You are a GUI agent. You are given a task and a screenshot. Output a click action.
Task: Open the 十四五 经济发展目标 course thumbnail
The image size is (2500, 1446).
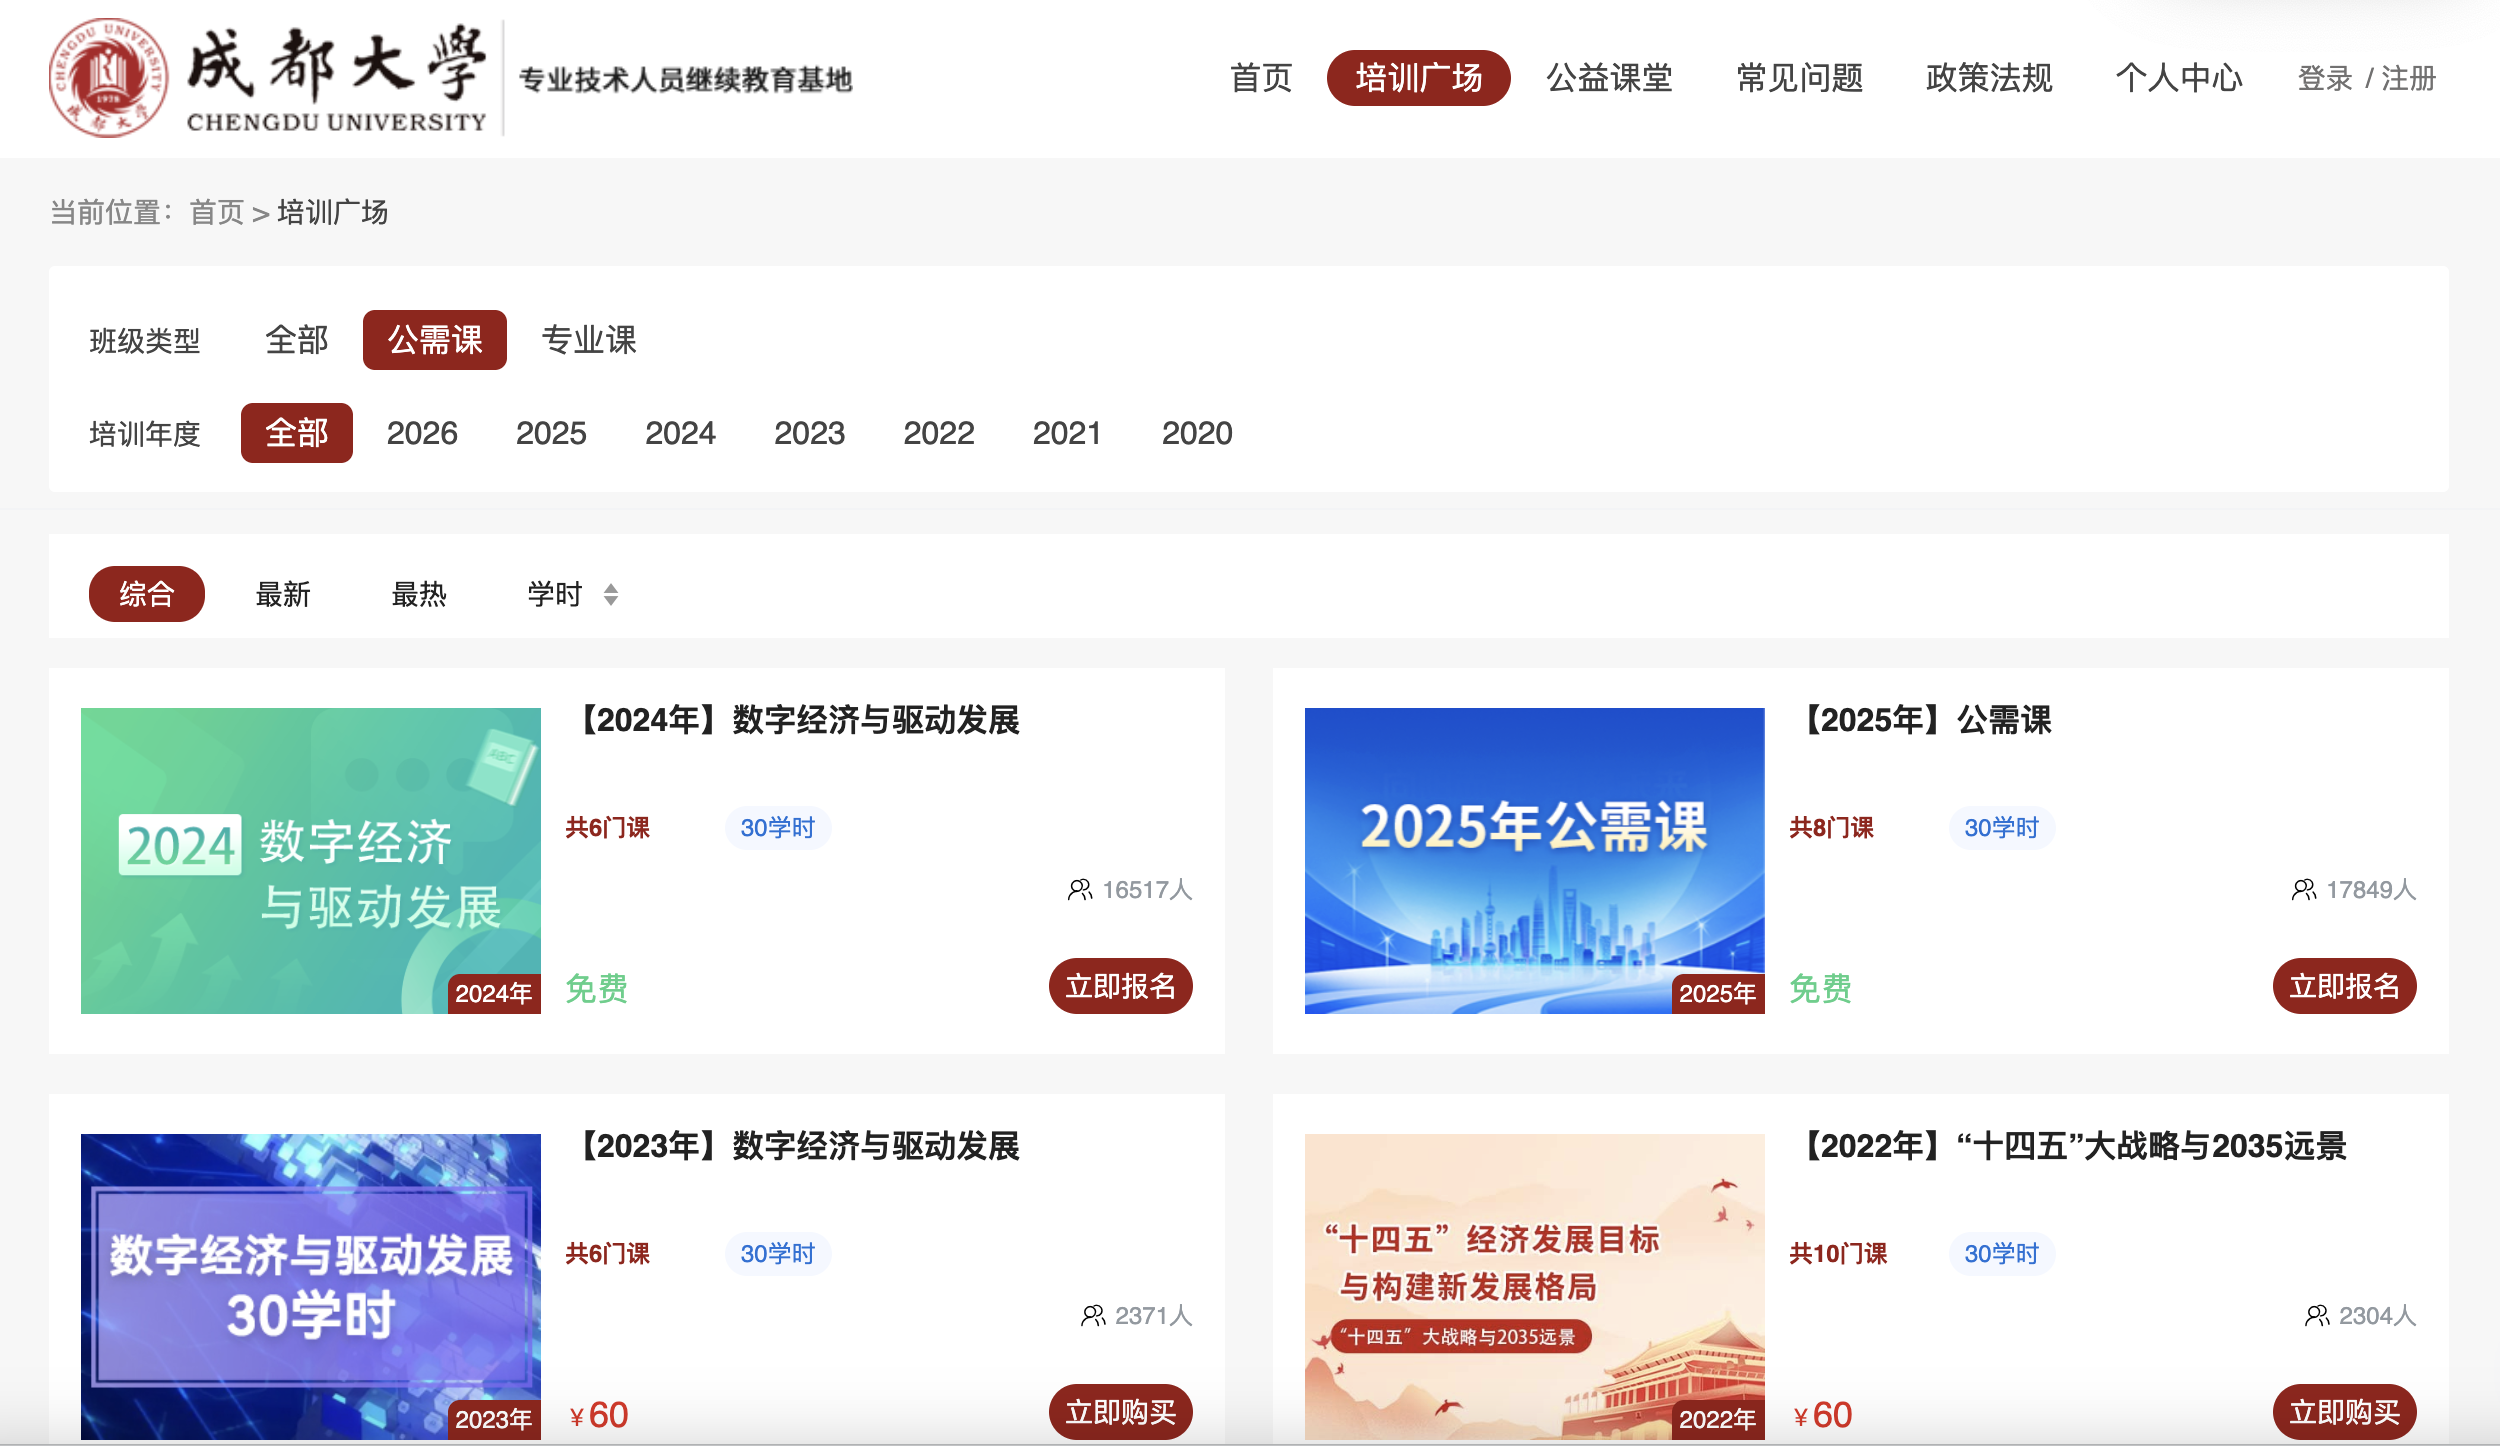coord(1534,1286)
